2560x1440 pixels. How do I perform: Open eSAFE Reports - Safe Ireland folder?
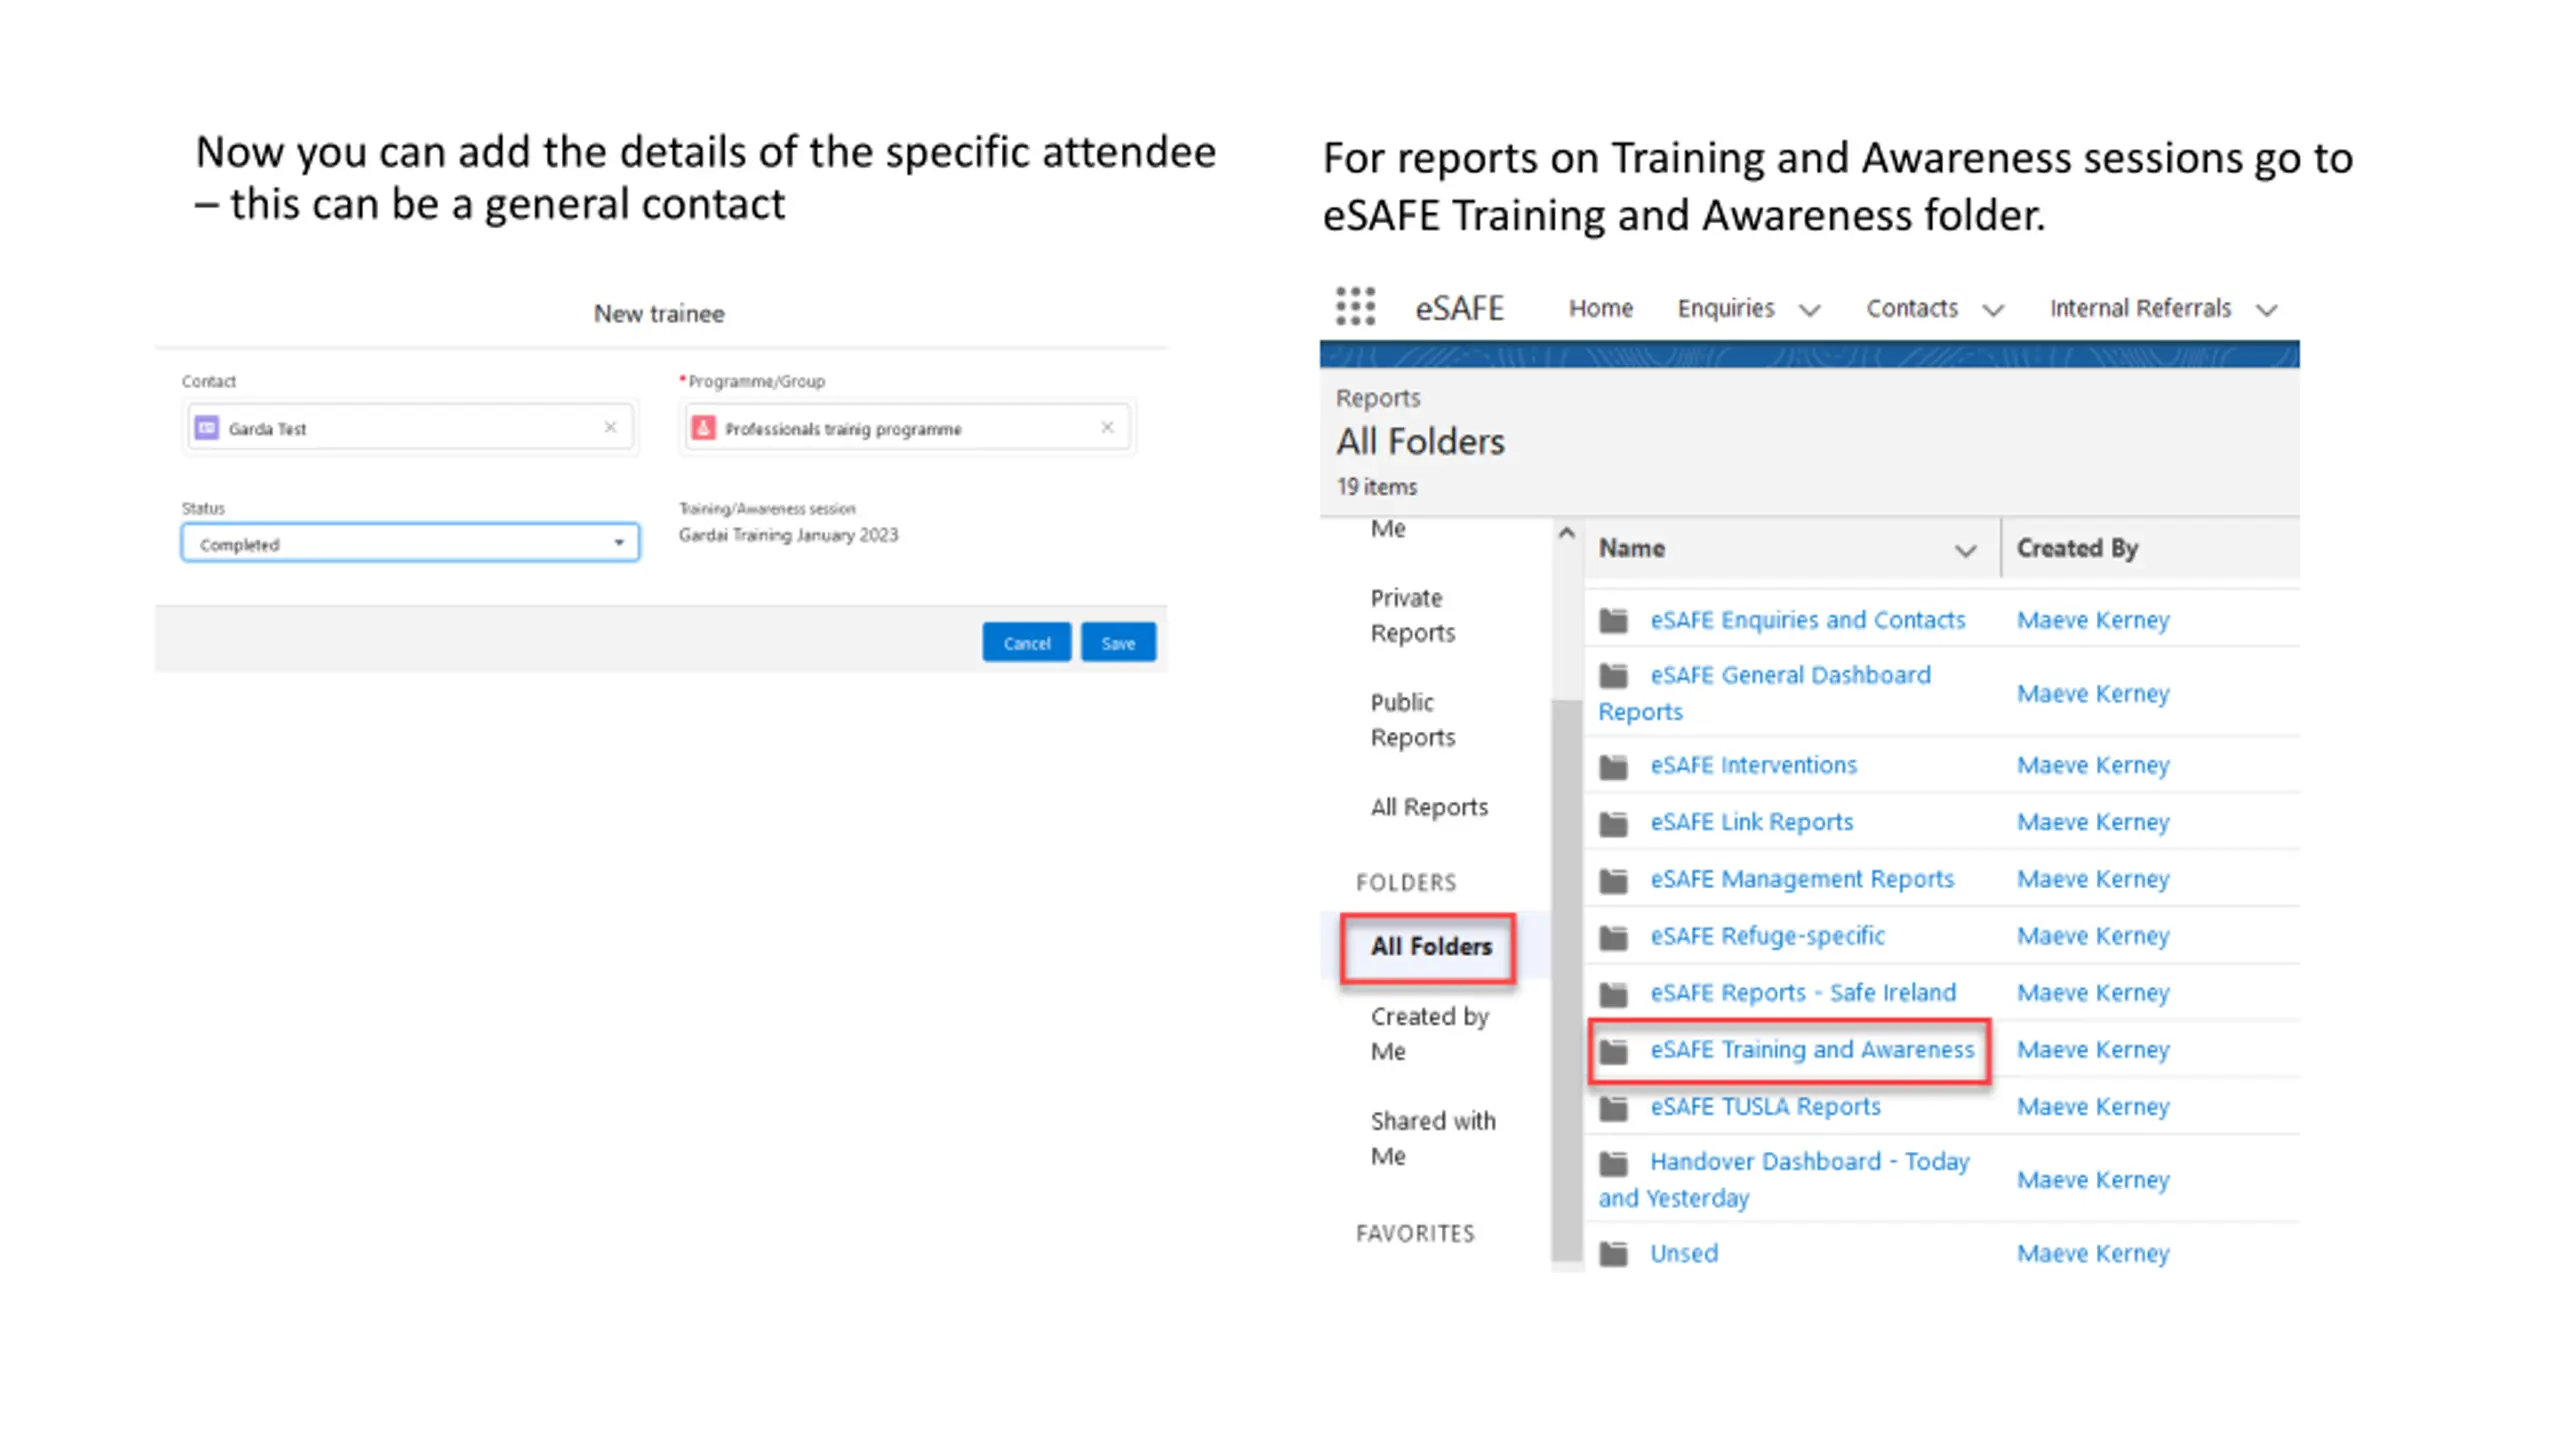(x=1802, y=993)
